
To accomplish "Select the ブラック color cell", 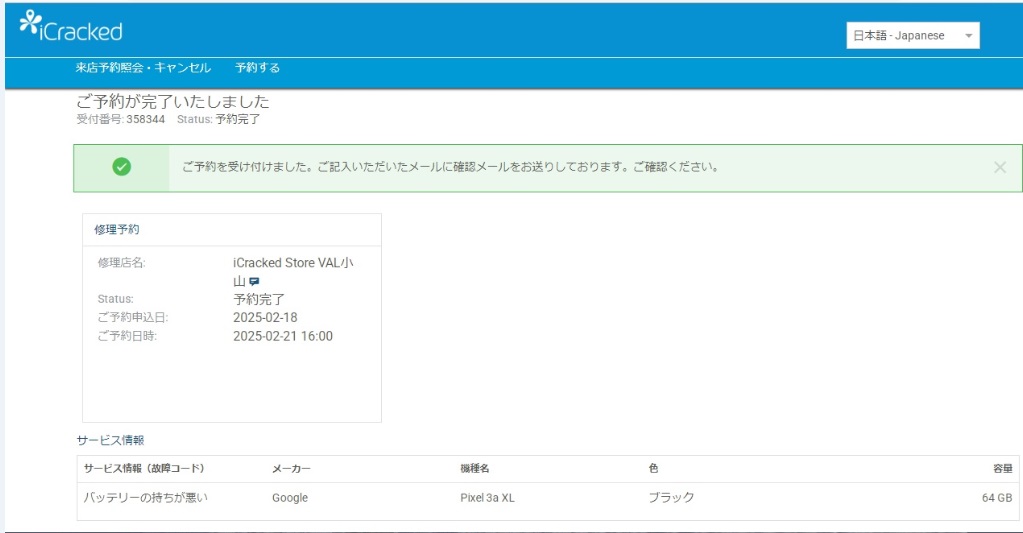I will tap(671, 498).
